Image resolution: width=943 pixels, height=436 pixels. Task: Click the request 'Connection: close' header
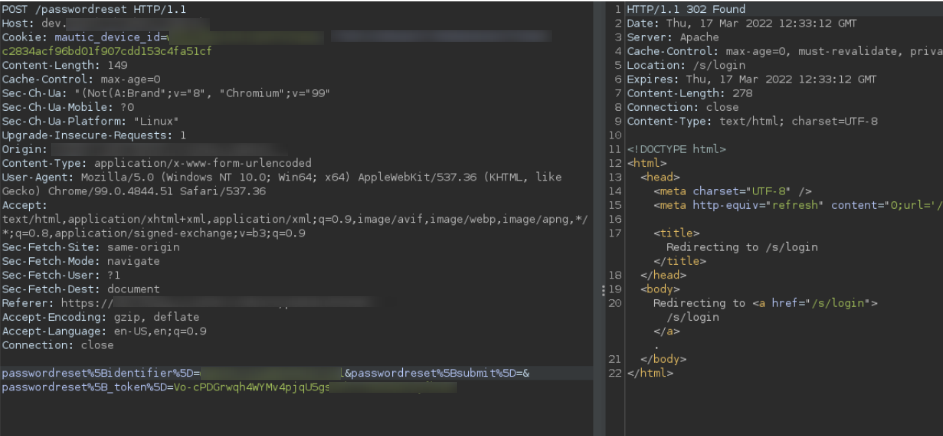tap(58, 345)
